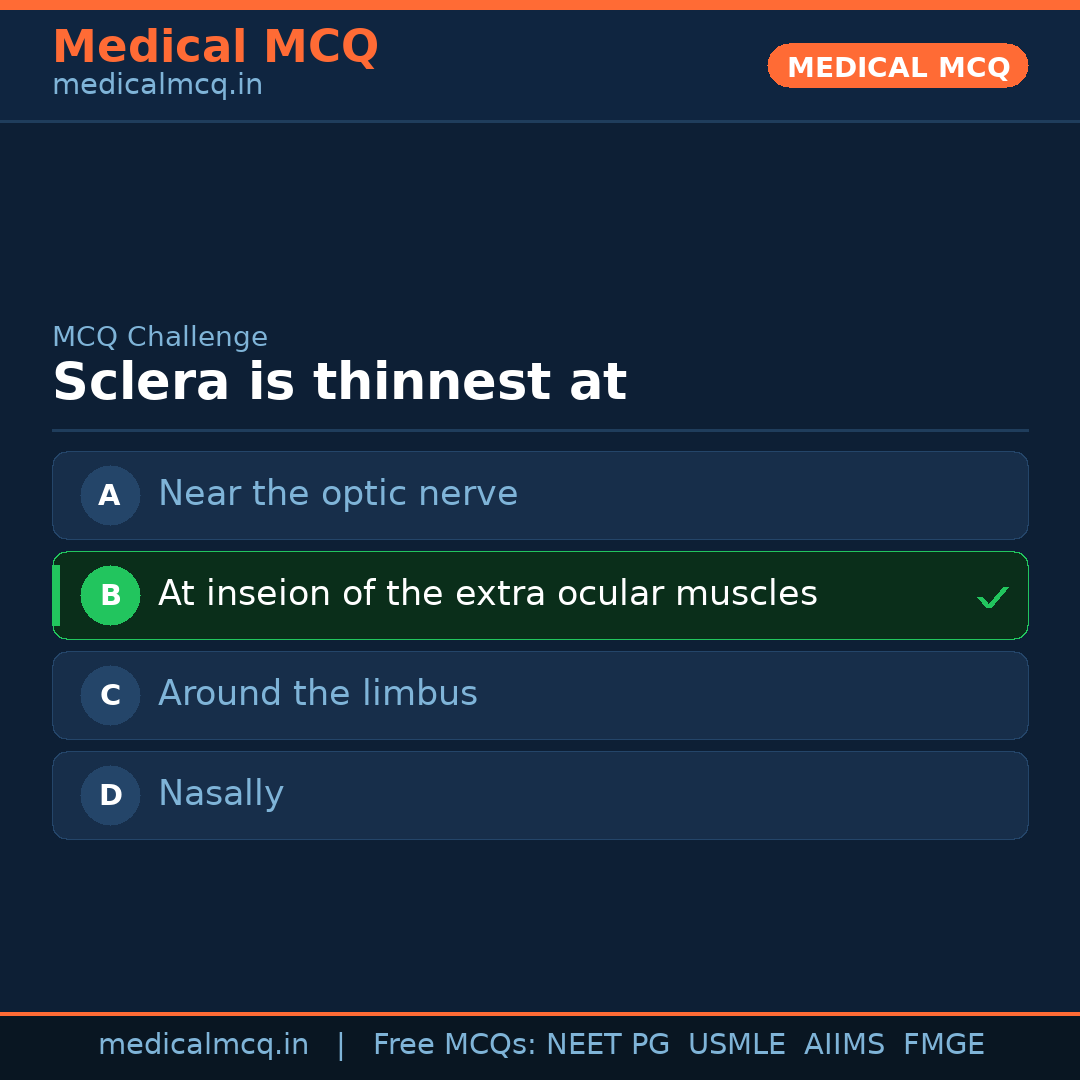Click the letter A option circle
Screen dimensions: 1080x1080
[x=110, y=495]
